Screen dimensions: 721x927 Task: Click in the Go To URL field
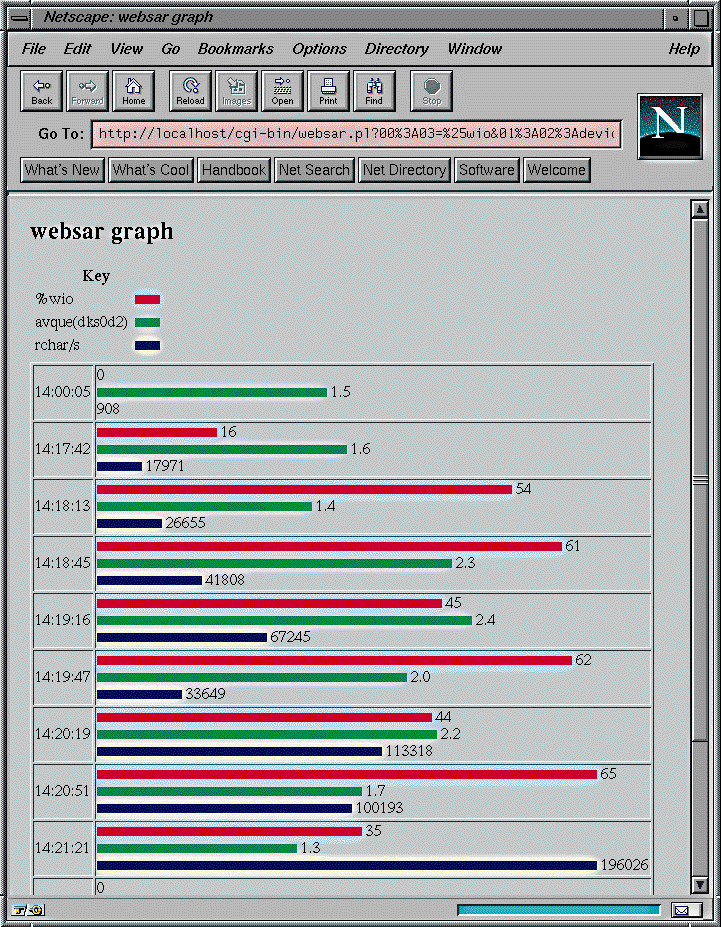click(x=356, y=134)
